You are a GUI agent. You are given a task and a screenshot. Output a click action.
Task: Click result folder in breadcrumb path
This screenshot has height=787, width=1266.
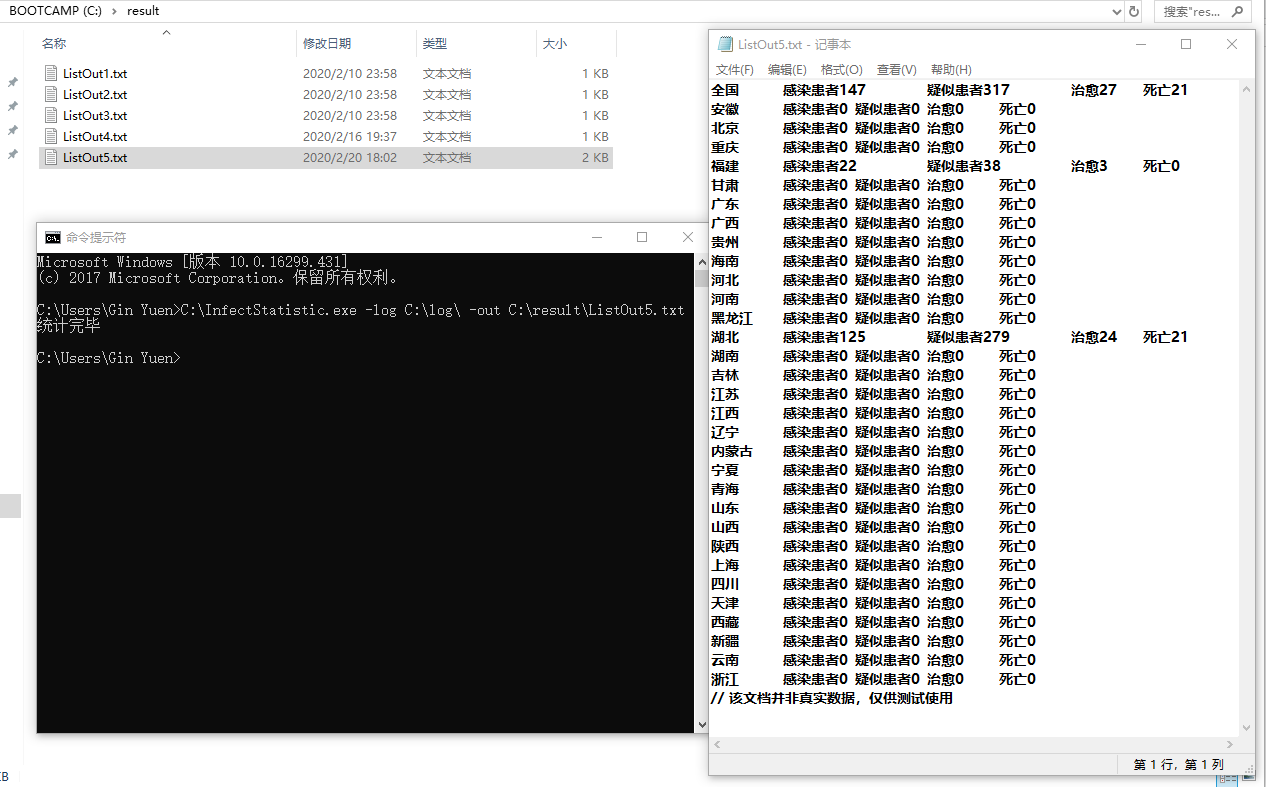[x=144, y=11]
